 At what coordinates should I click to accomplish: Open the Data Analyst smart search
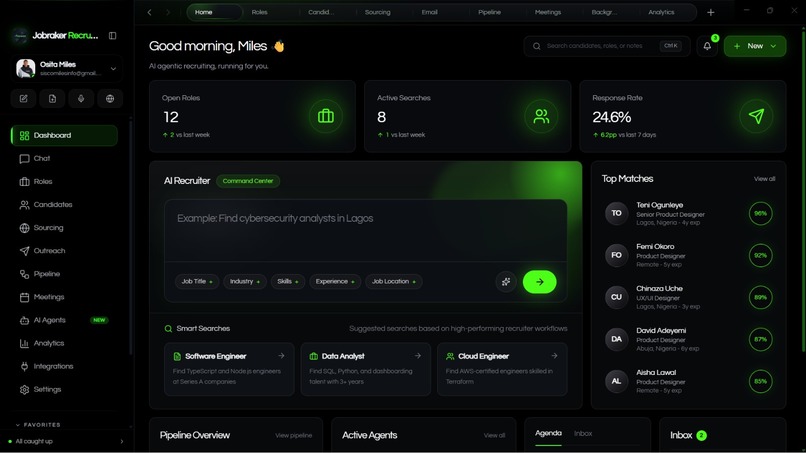[x=365, y=369]
